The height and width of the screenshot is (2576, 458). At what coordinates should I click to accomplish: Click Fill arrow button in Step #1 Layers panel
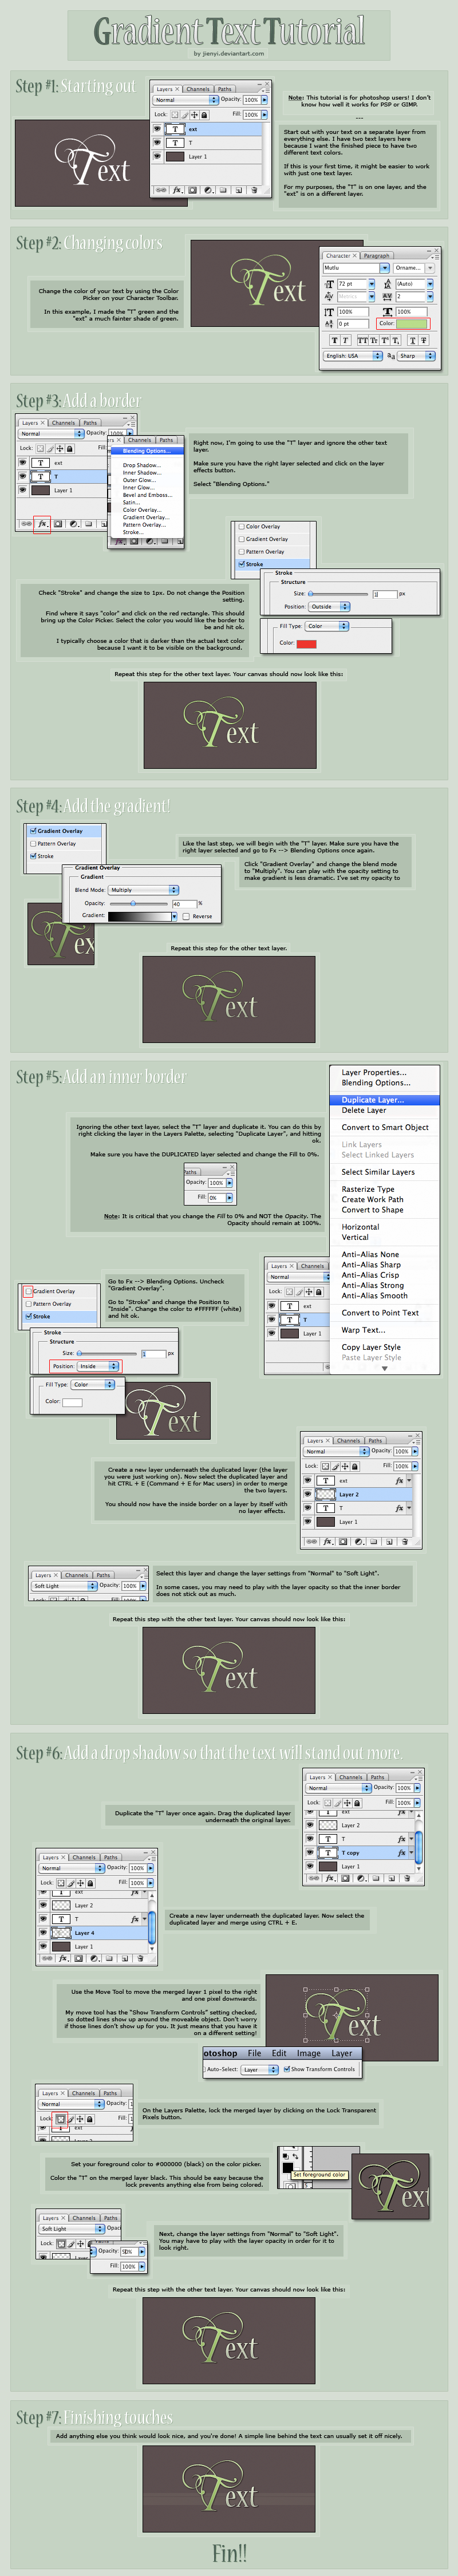(265, 115)
